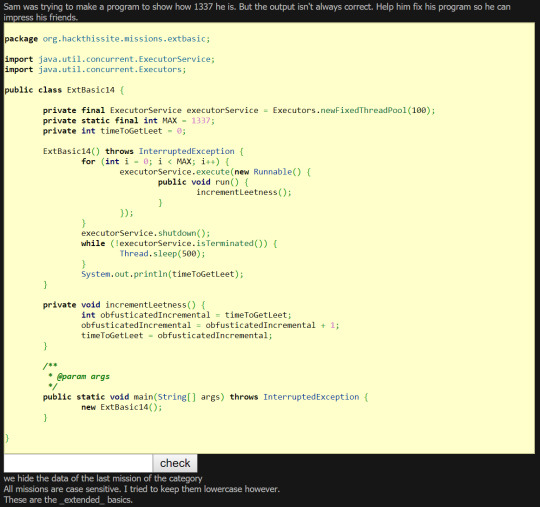
Task: Click 'timeToGetLeet = obfusticatedIncremental;' line
Action: (177, 335)
